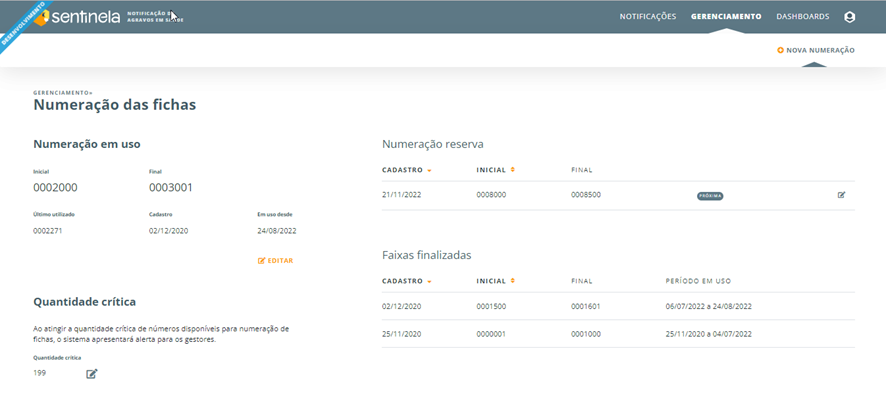Select finished range final 0001601

pos(586,306)
